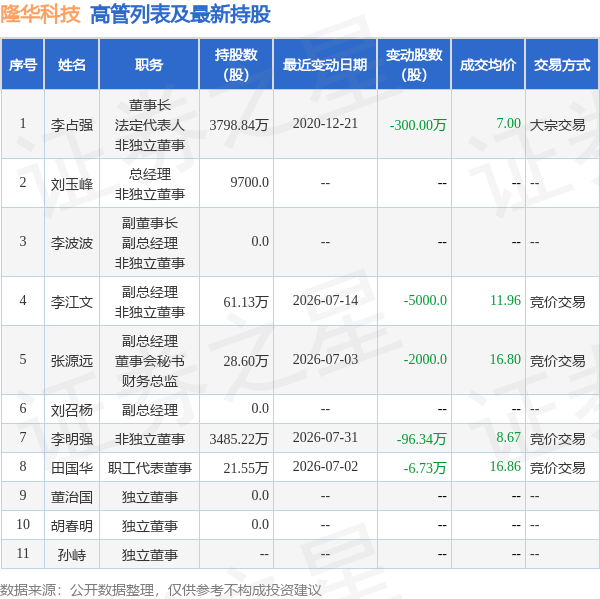Click 独立董事 in 胡春明 row
Screen dimensions: 600x599
pyautogui.click(x=150, y=526)
